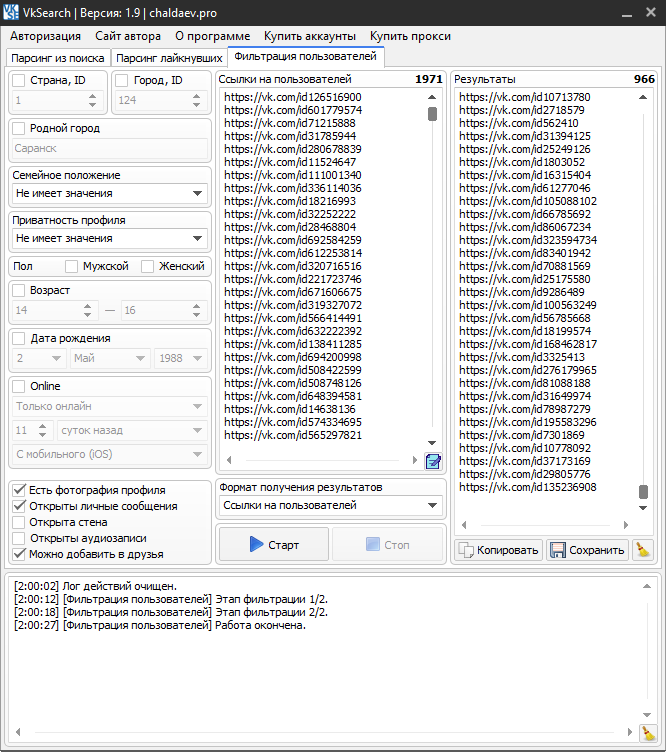Click Сохранить with the floppy disk icon
The image size is (666, 752).
tap(587, 549)
